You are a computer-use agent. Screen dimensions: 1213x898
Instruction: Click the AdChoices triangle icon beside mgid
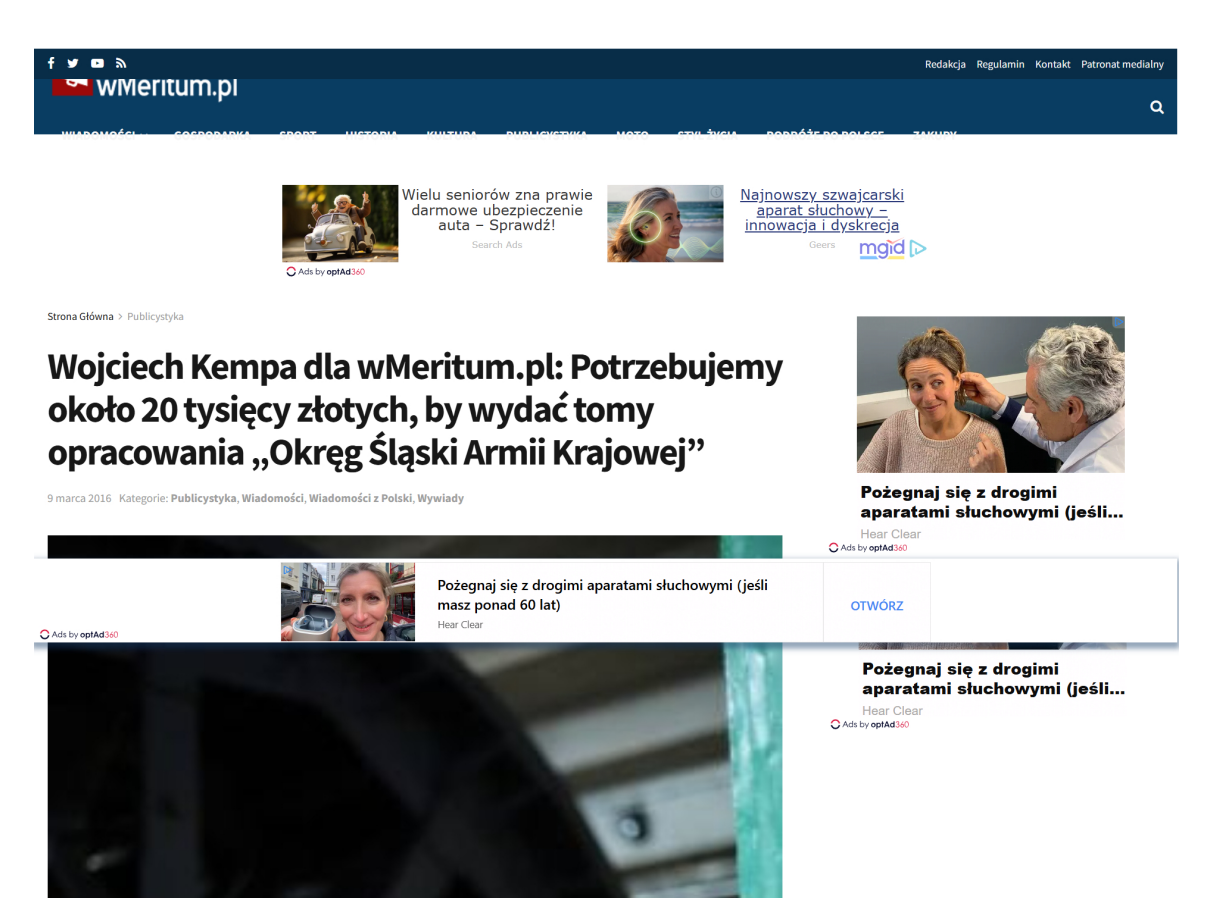point(918,247)
